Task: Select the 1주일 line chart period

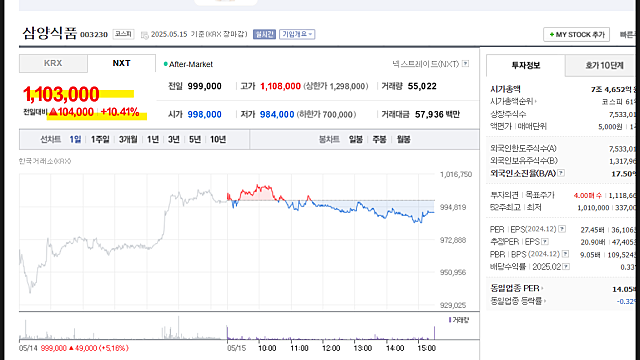Action: click(x=100, y=140)
